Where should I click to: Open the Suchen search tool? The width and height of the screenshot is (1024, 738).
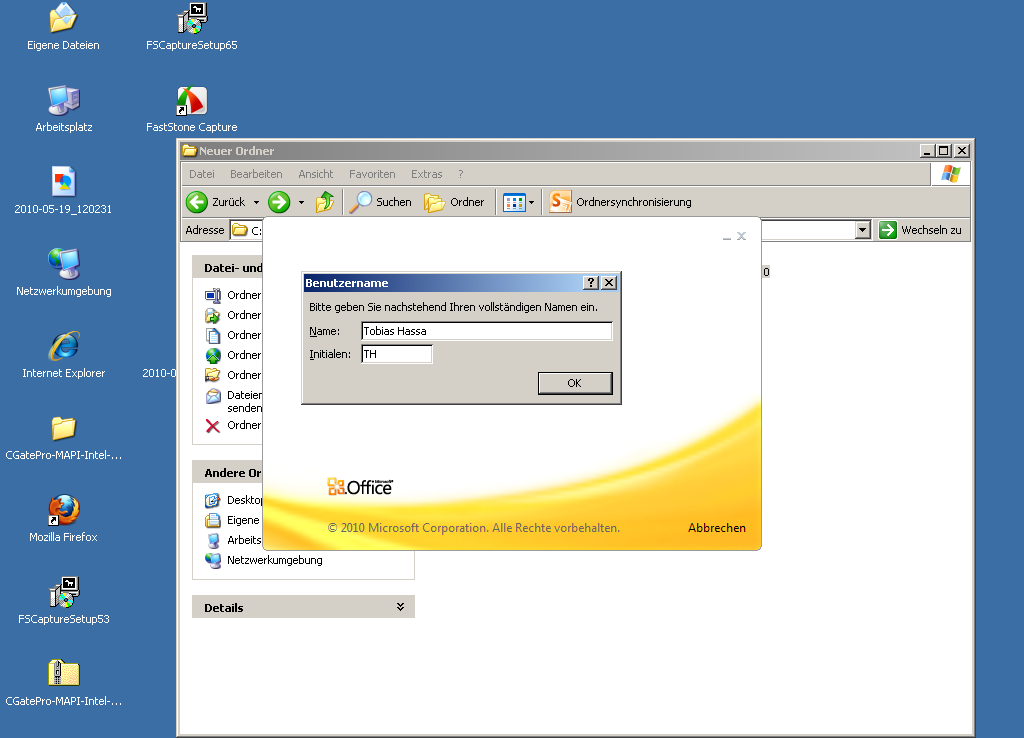[380, 202]
